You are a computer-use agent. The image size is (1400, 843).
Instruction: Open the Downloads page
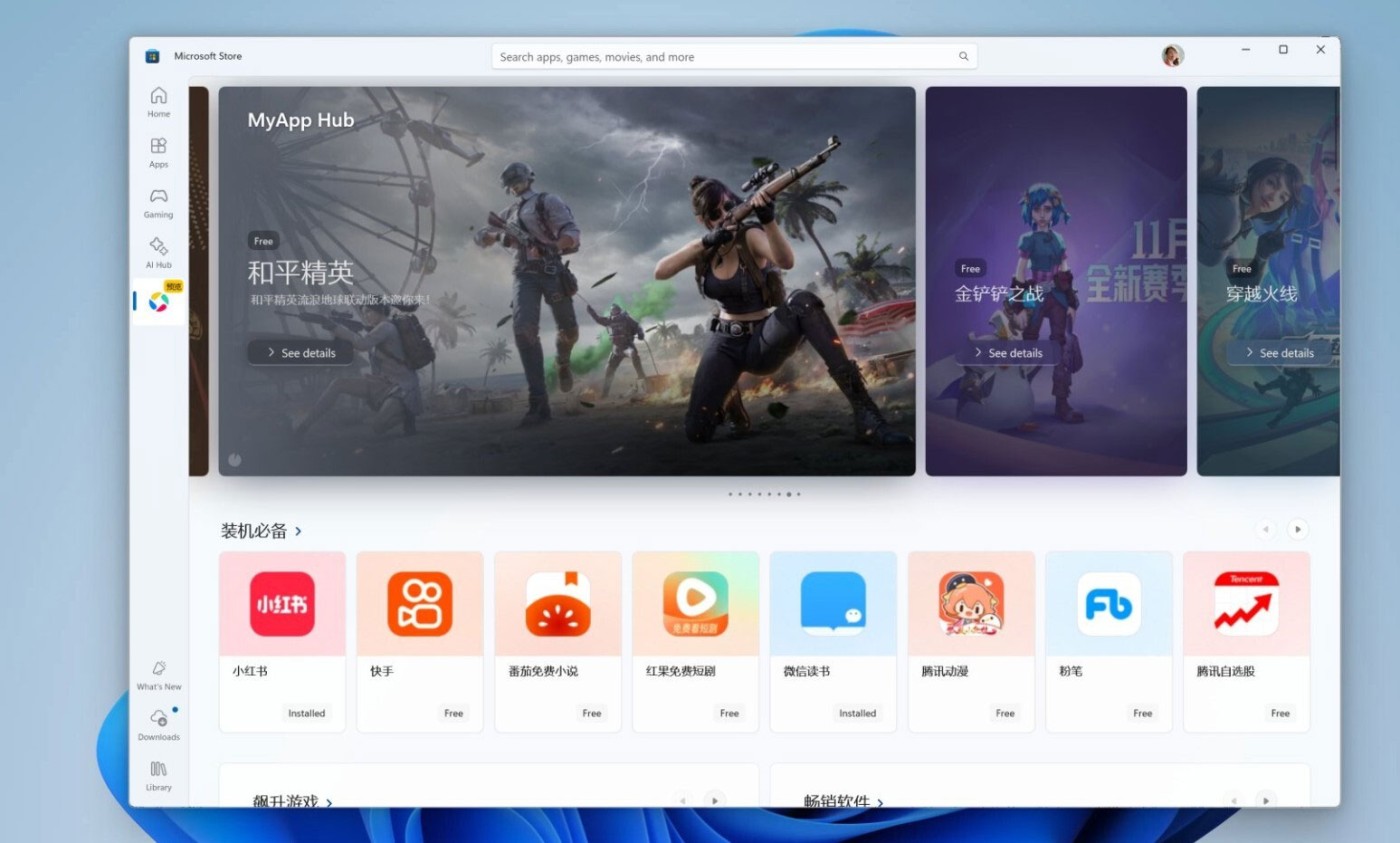coord(158,724)
